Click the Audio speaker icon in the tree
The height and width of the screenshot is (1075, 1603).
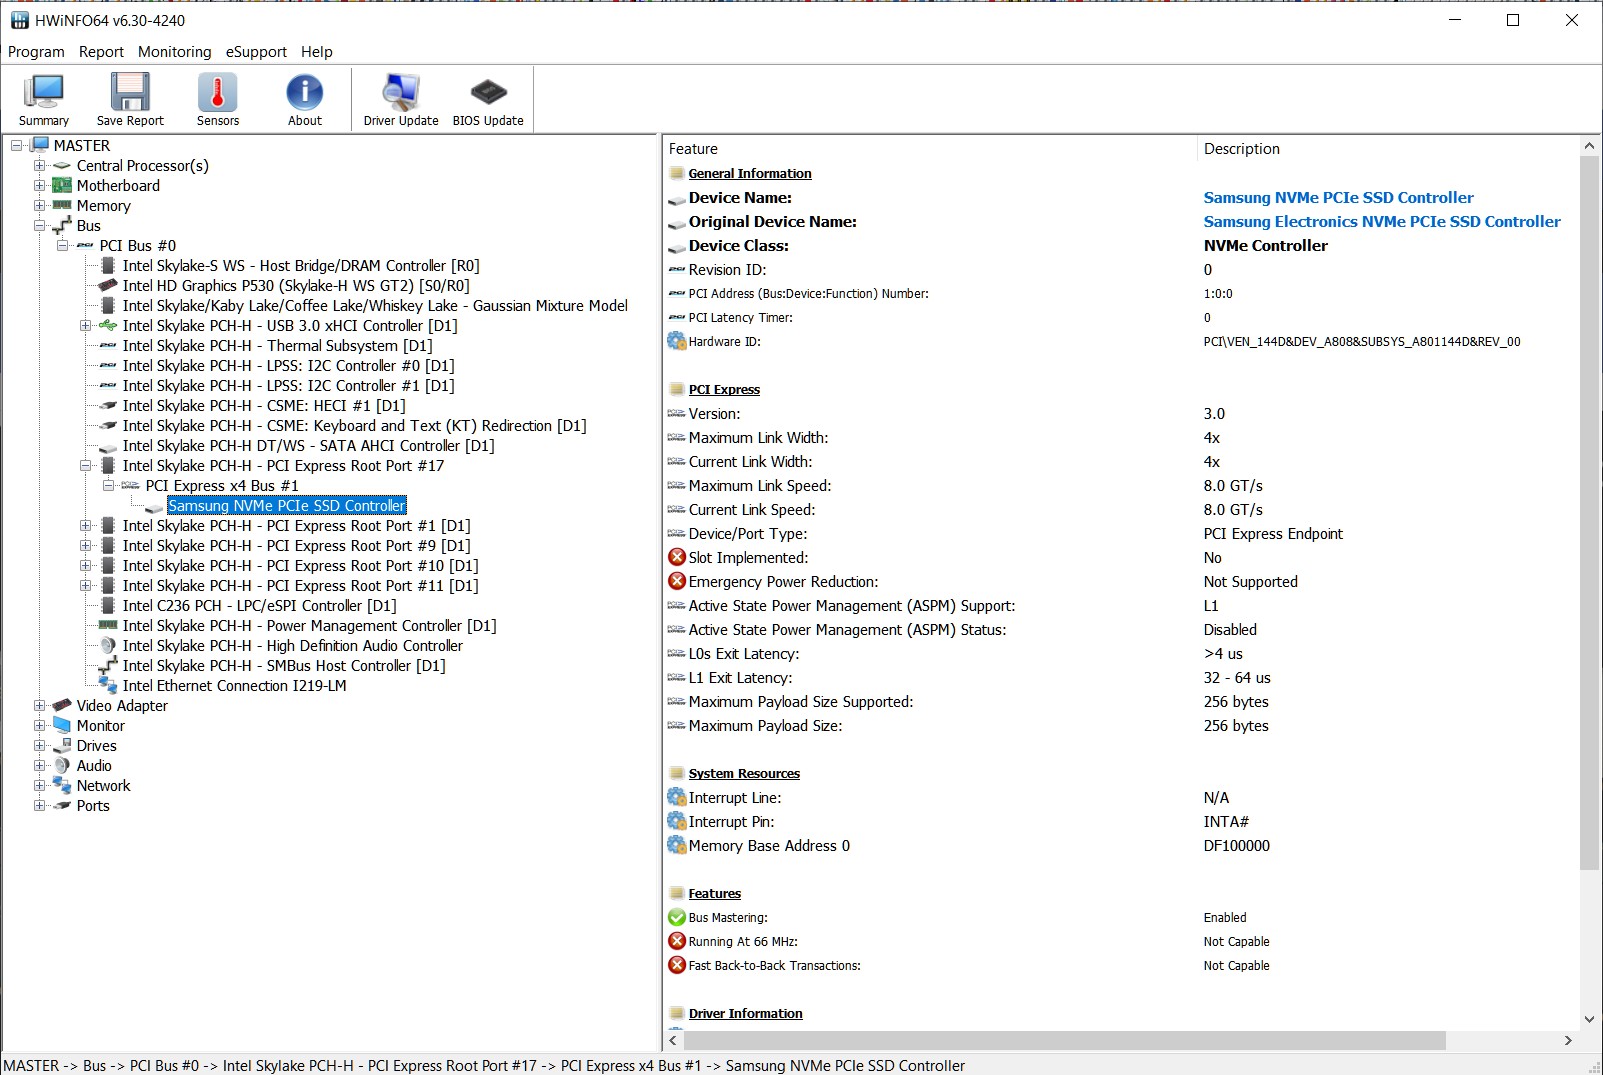point(62,766)
